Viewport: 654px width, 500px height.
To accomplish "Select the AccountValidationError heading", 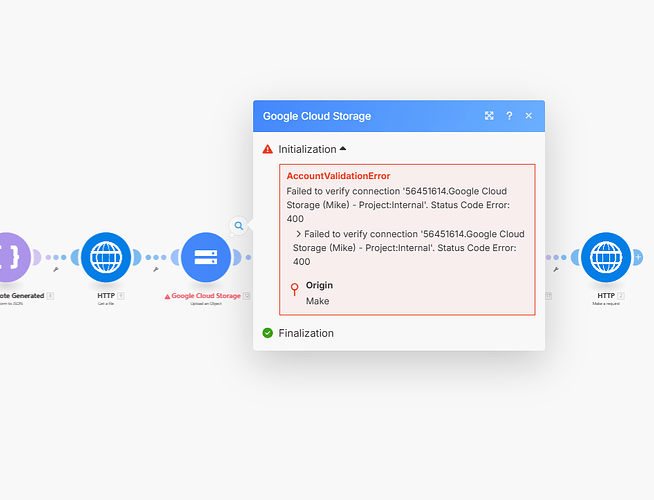I will [x=338, y=176].
